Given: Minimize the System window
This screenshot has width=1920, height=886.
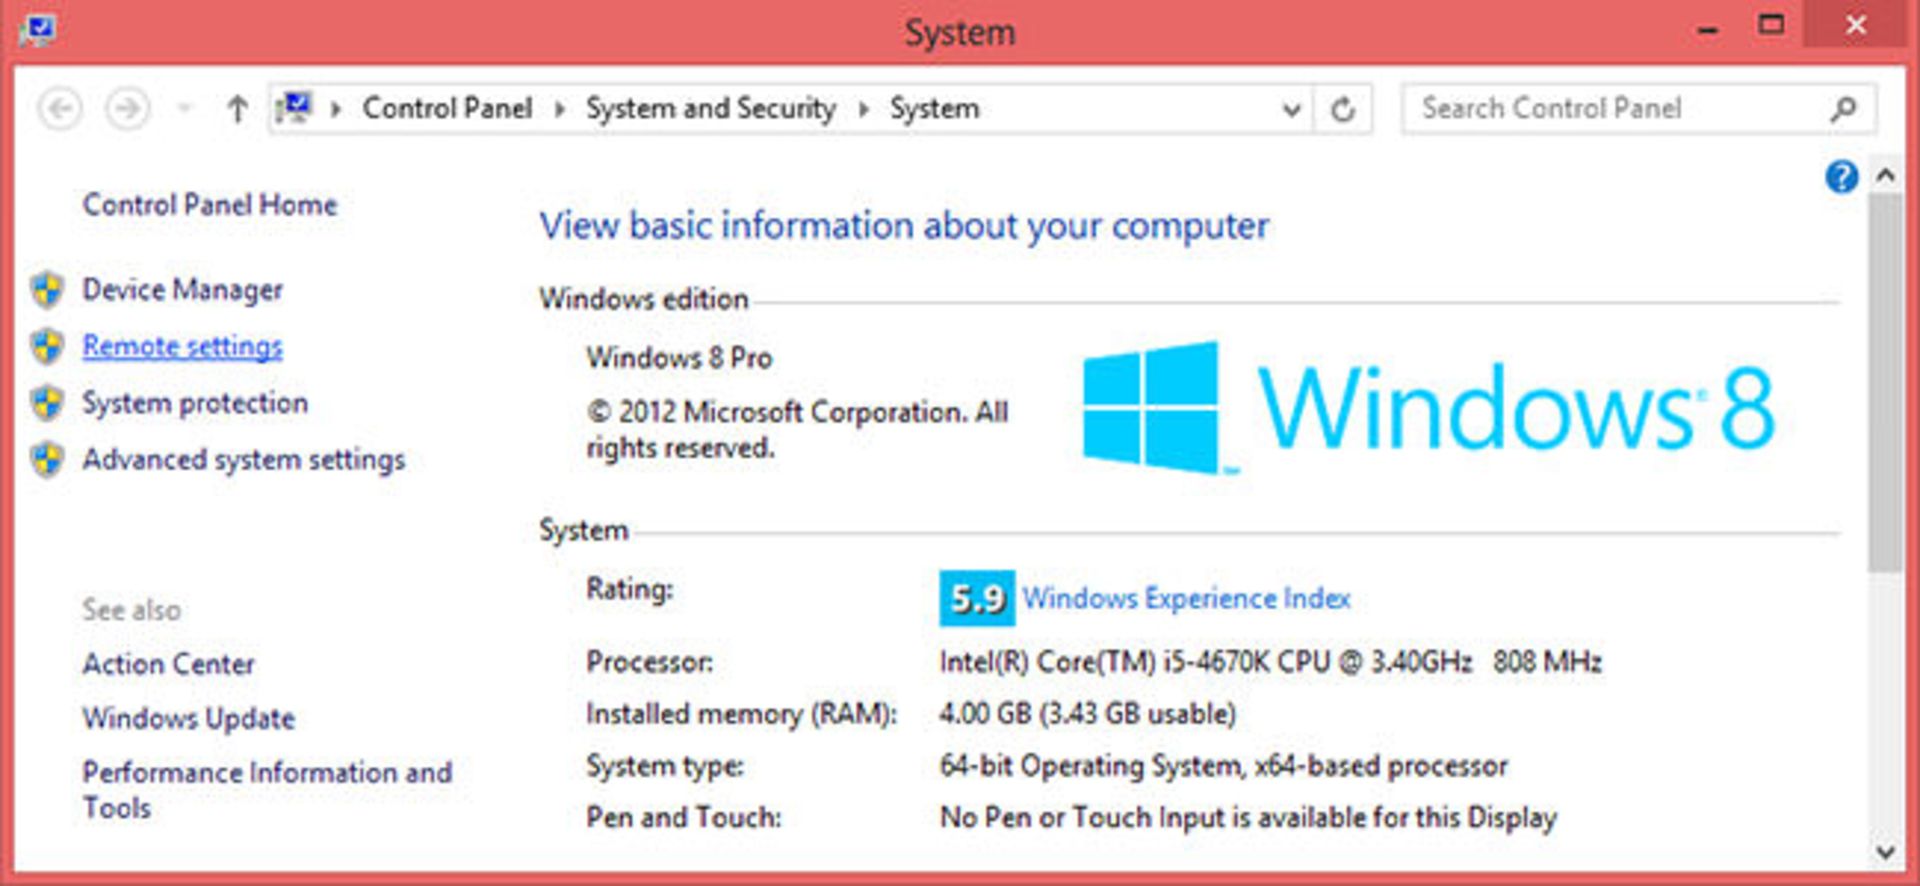Looking at the screenshot, I should (1708, 30).
